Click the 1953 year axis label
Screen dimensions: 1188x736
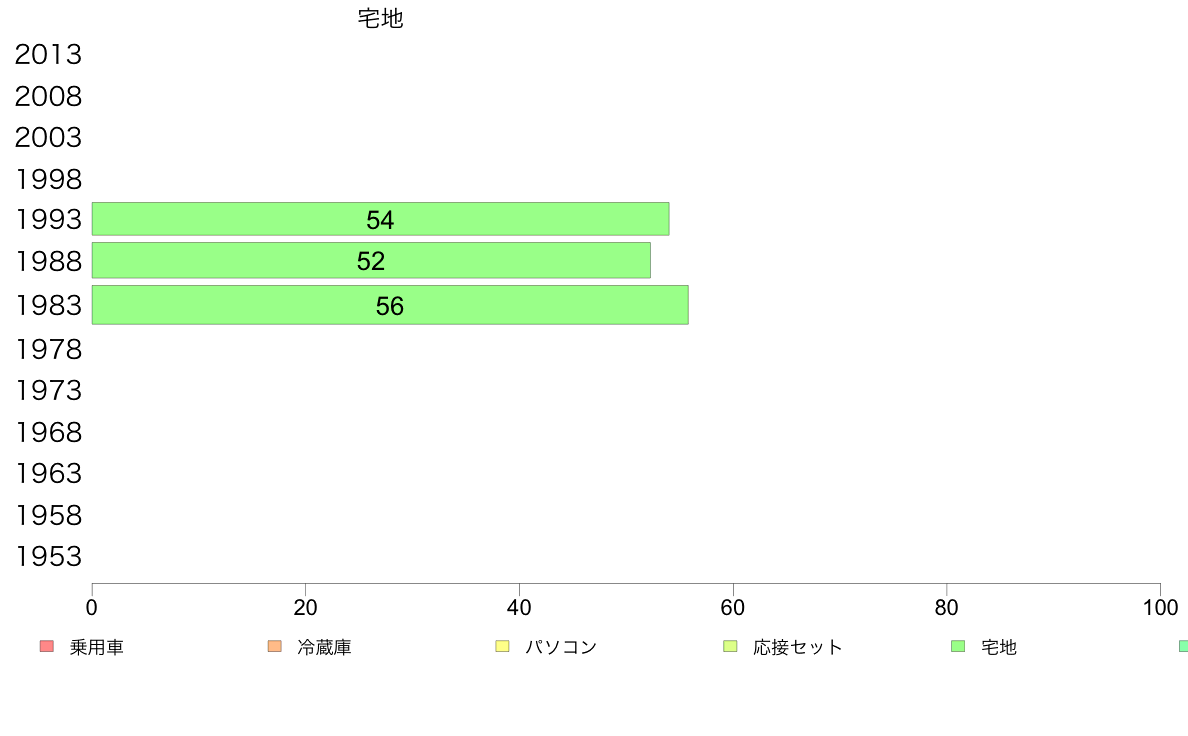tap(48, 556)
